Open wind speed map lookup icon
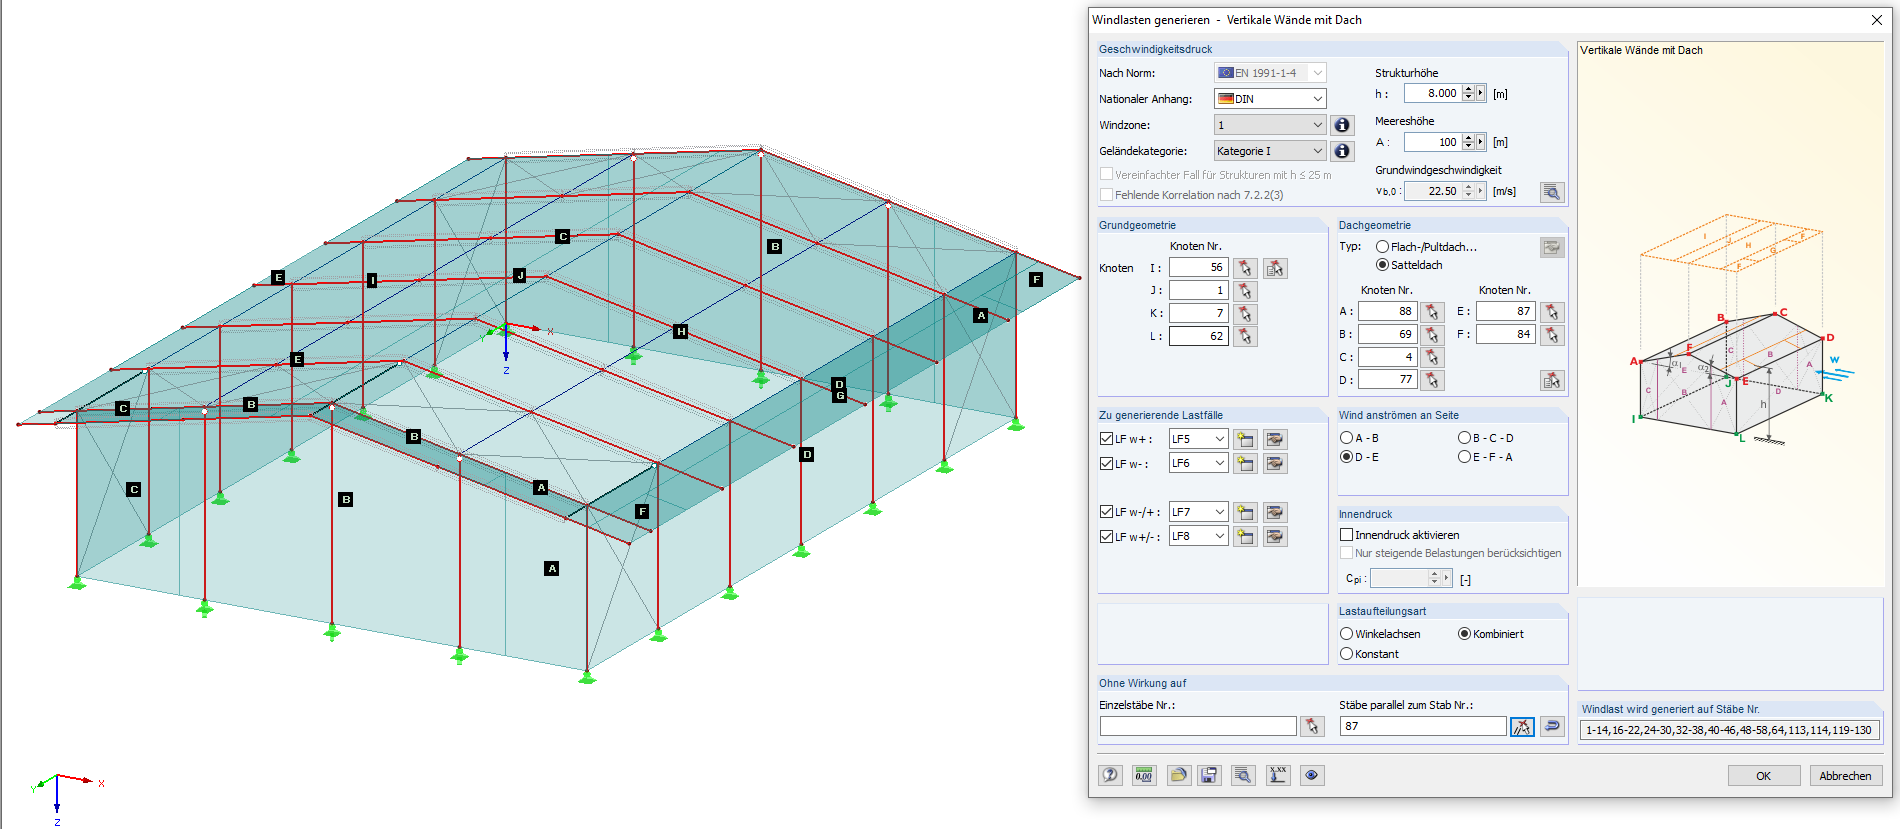This screenshot has height=829, width=1900. coord(1552,192)
